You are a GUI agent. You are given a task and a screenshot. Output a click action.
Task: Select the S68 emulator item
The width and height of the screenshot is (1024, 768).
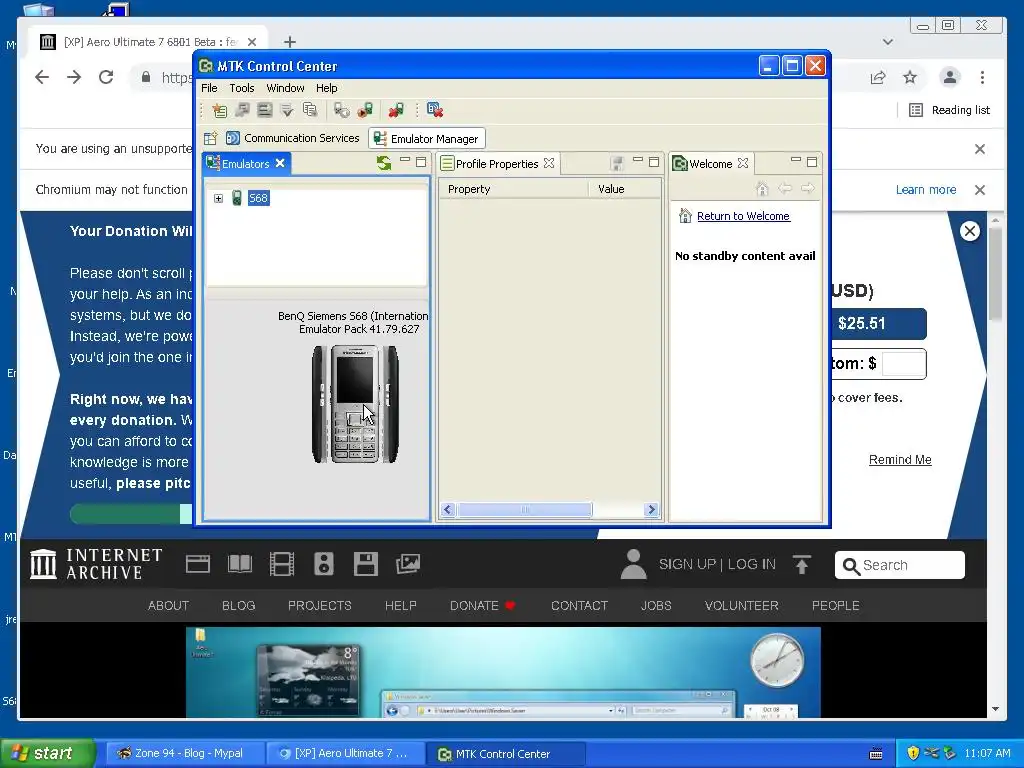click(x=259, y=199)
